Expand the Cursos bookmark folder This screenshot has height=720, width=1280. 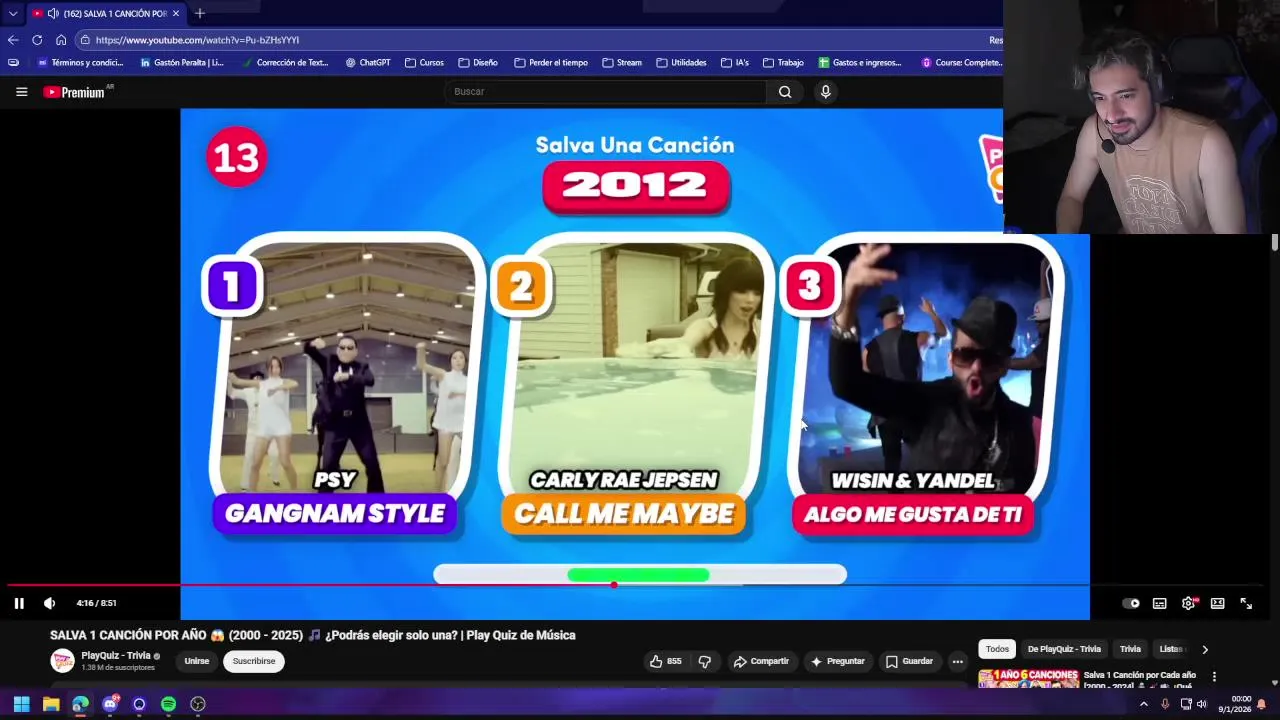tap(424, 63)
